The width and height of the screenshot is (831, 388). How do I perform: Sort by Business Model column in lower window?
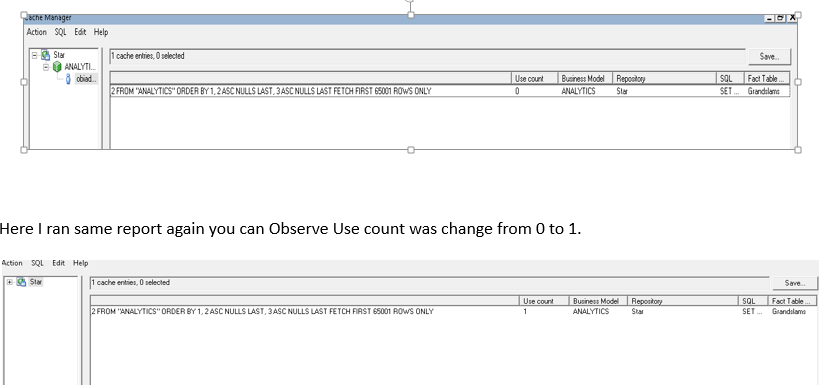(598, 301)
